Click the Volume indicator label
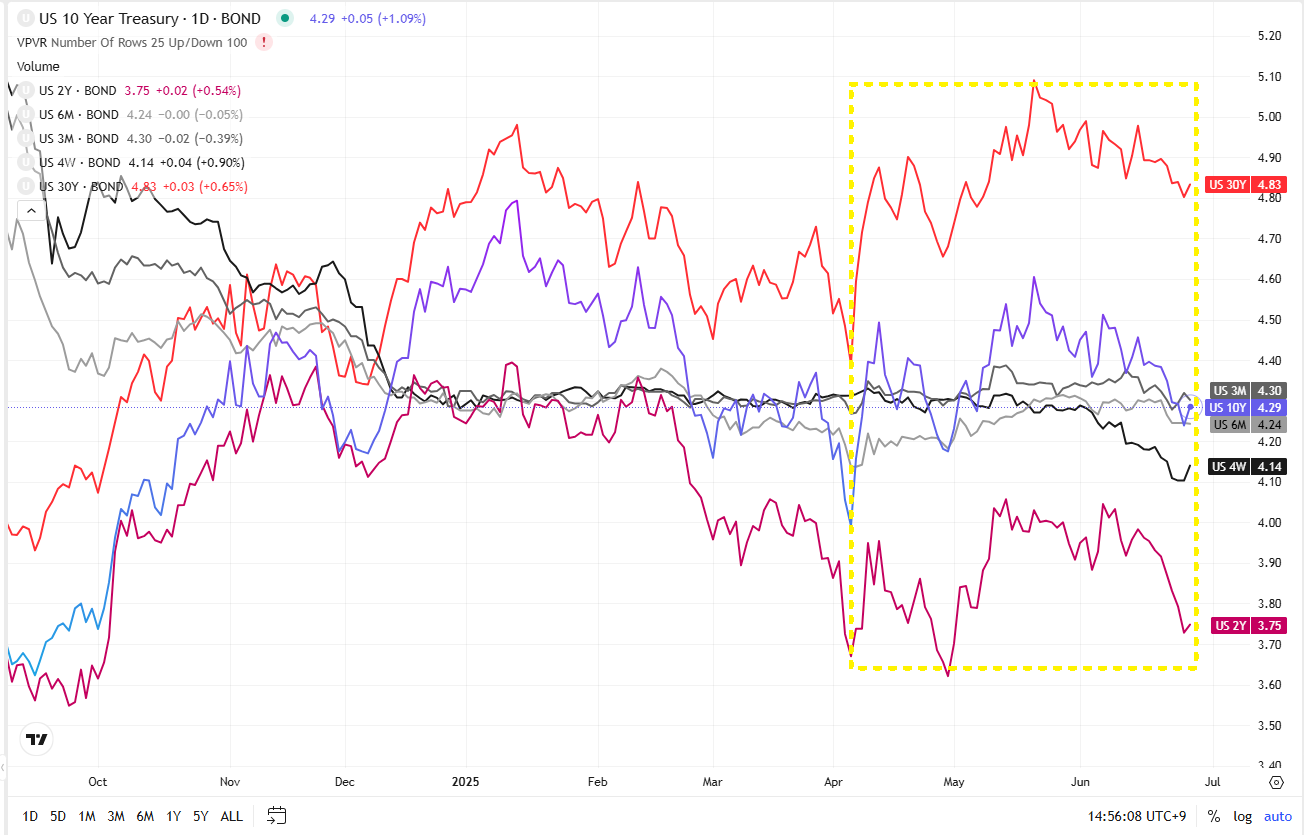 point(38,66)
